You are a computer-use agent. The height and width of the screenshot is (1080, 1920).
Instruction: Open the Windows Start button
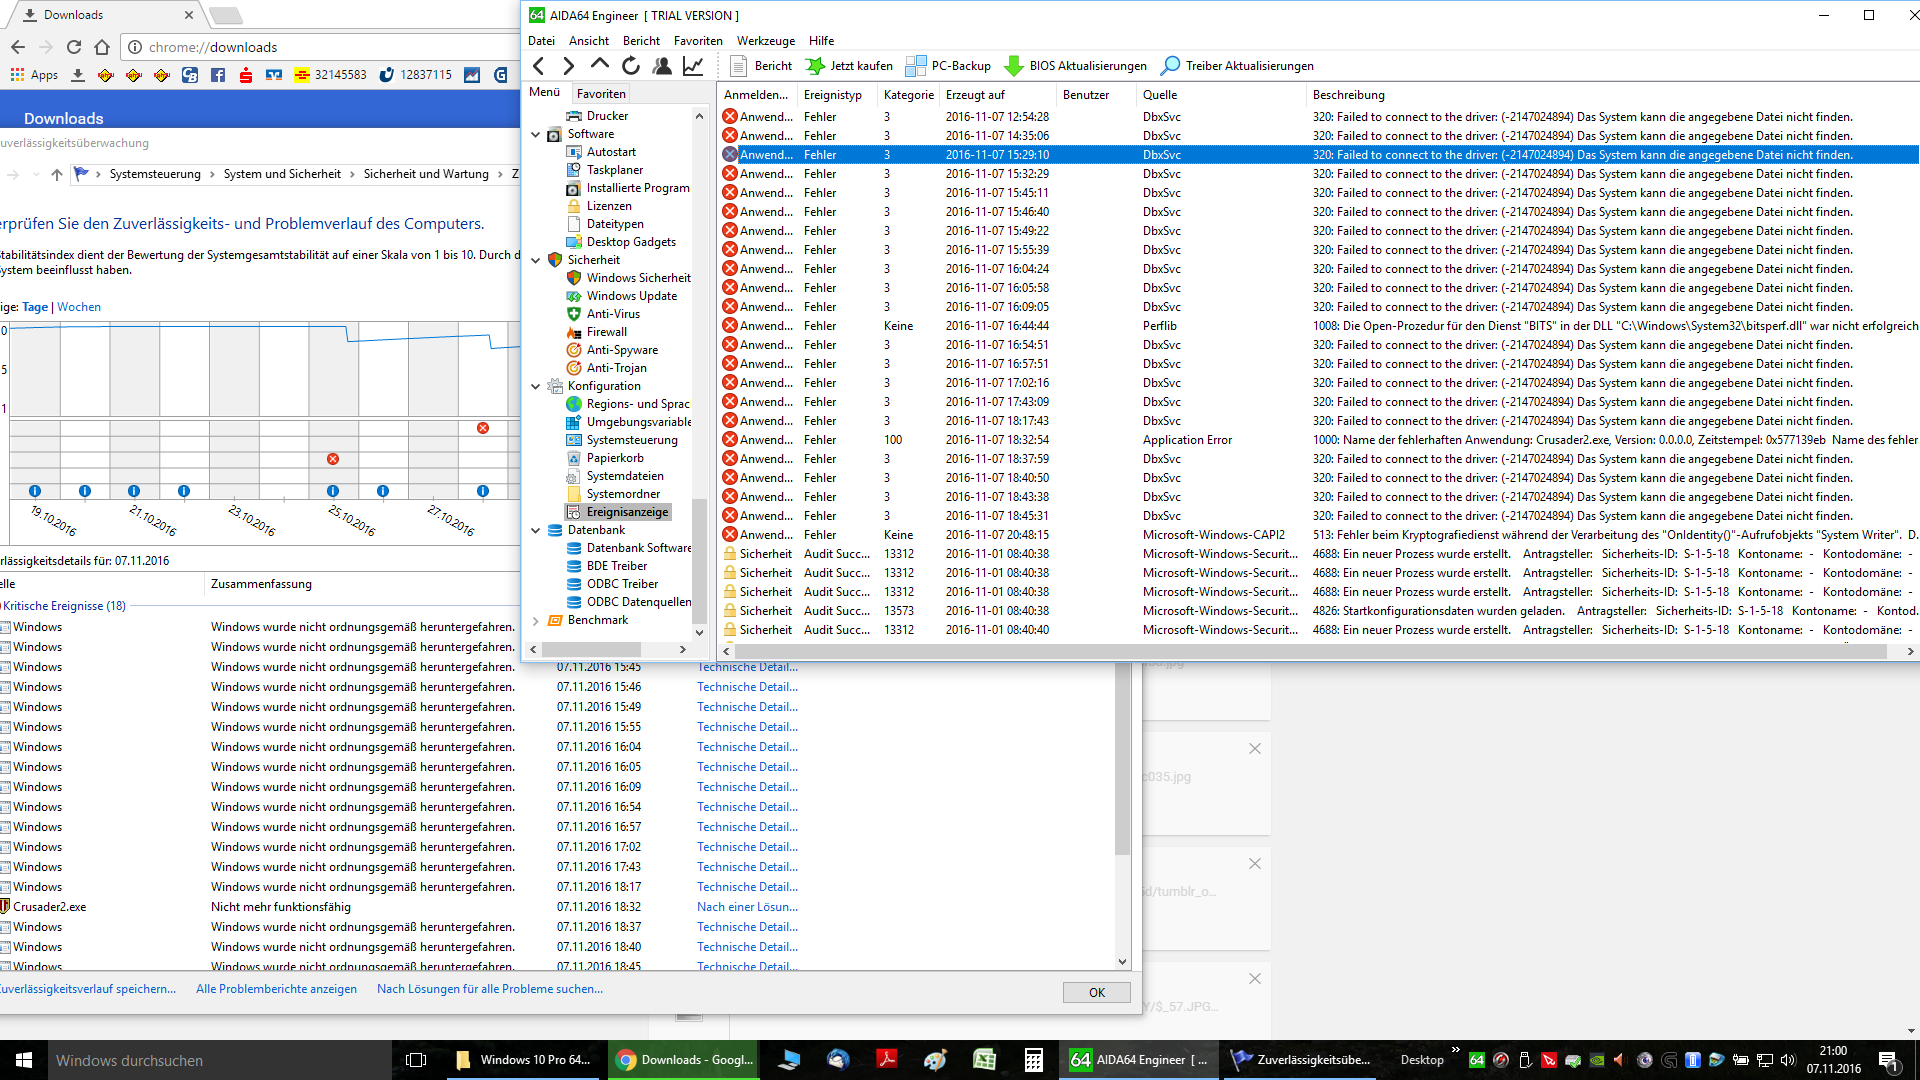[x=24, y=1060]
